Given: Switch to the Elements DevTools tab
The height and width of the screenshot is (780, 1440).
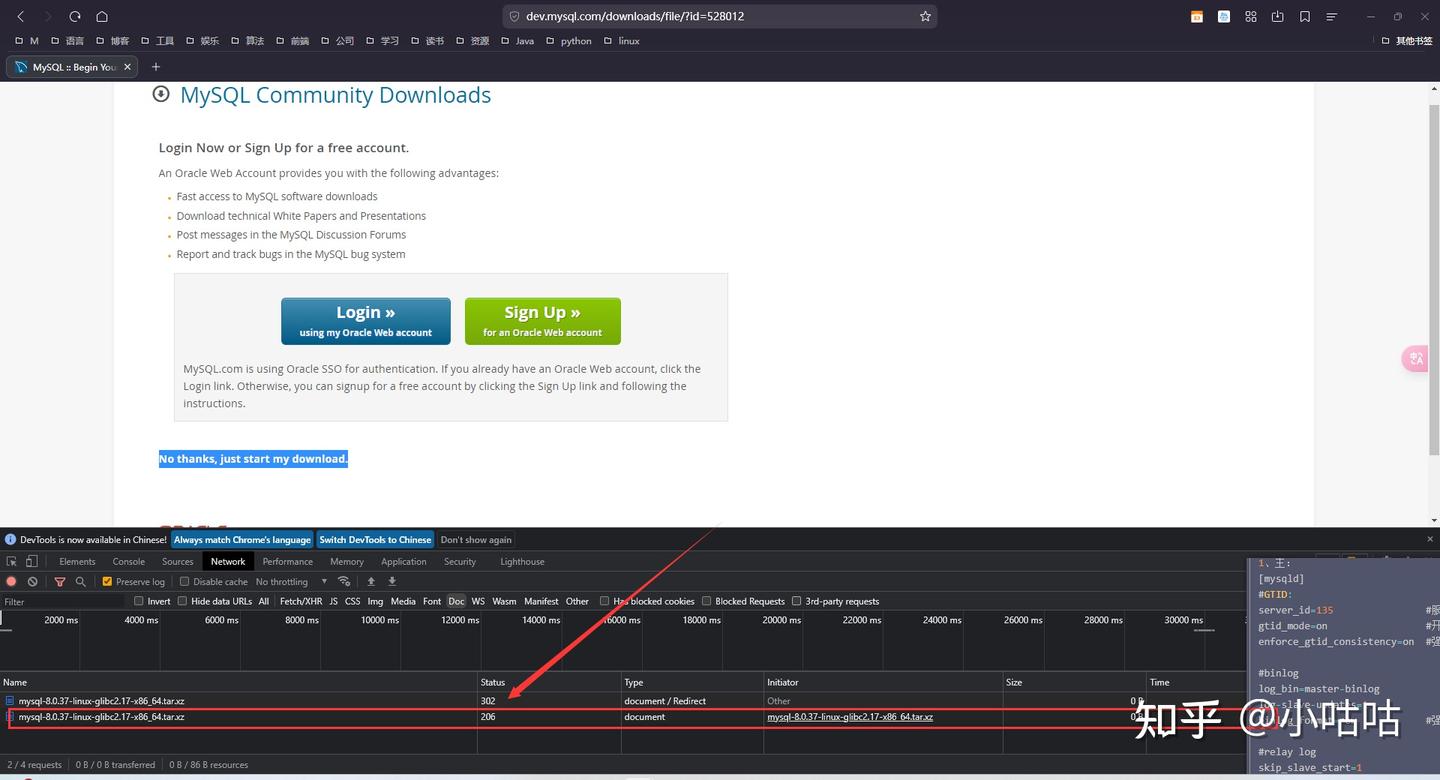Looking at the screenshot, I should tap(77, 561).
